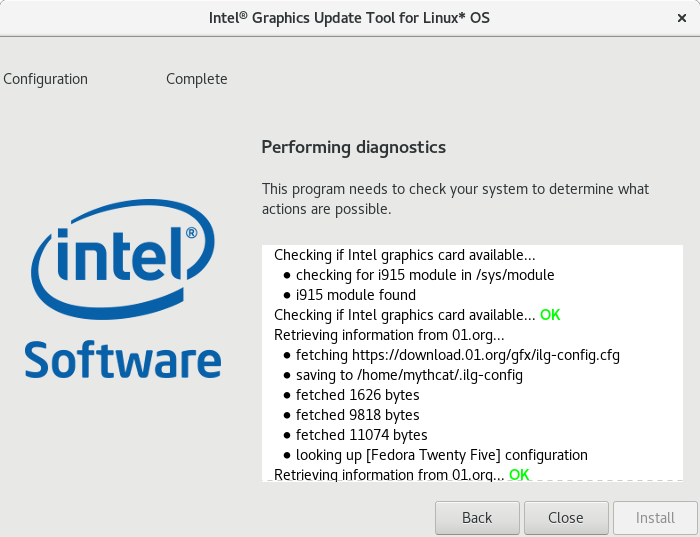Click the 'fetched 11074 bytes' line

[362, 435]
